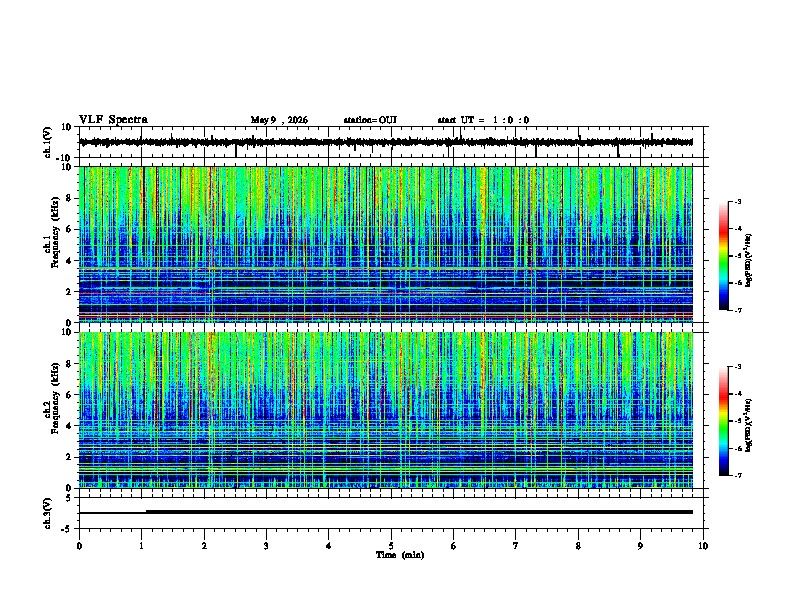Click the ch.1 color scale bar

click(723, 256)
